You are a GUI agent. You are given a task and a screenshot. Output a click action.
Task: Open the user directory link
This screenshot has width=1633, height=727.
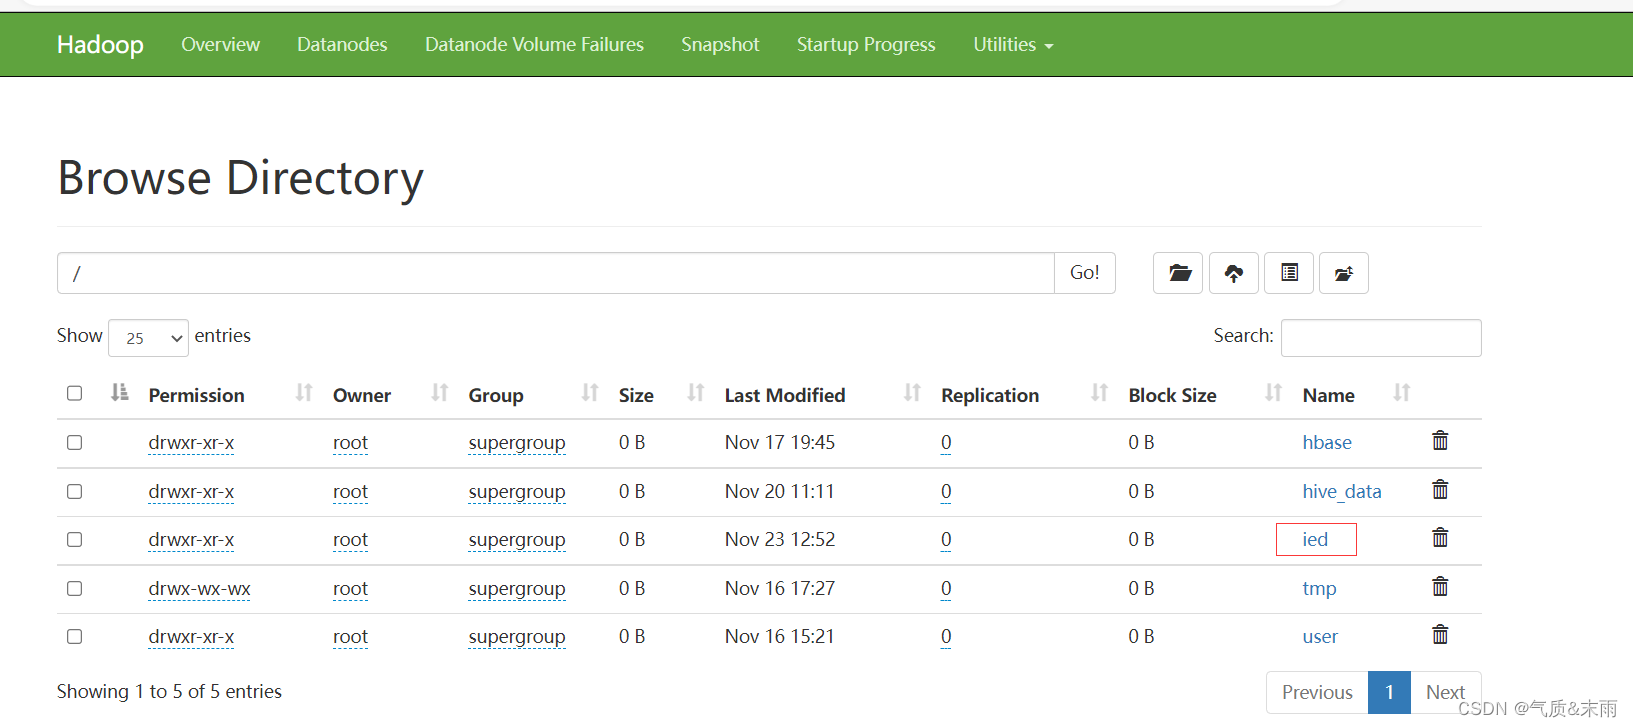pyautogui.click(x=1320, y=636)
